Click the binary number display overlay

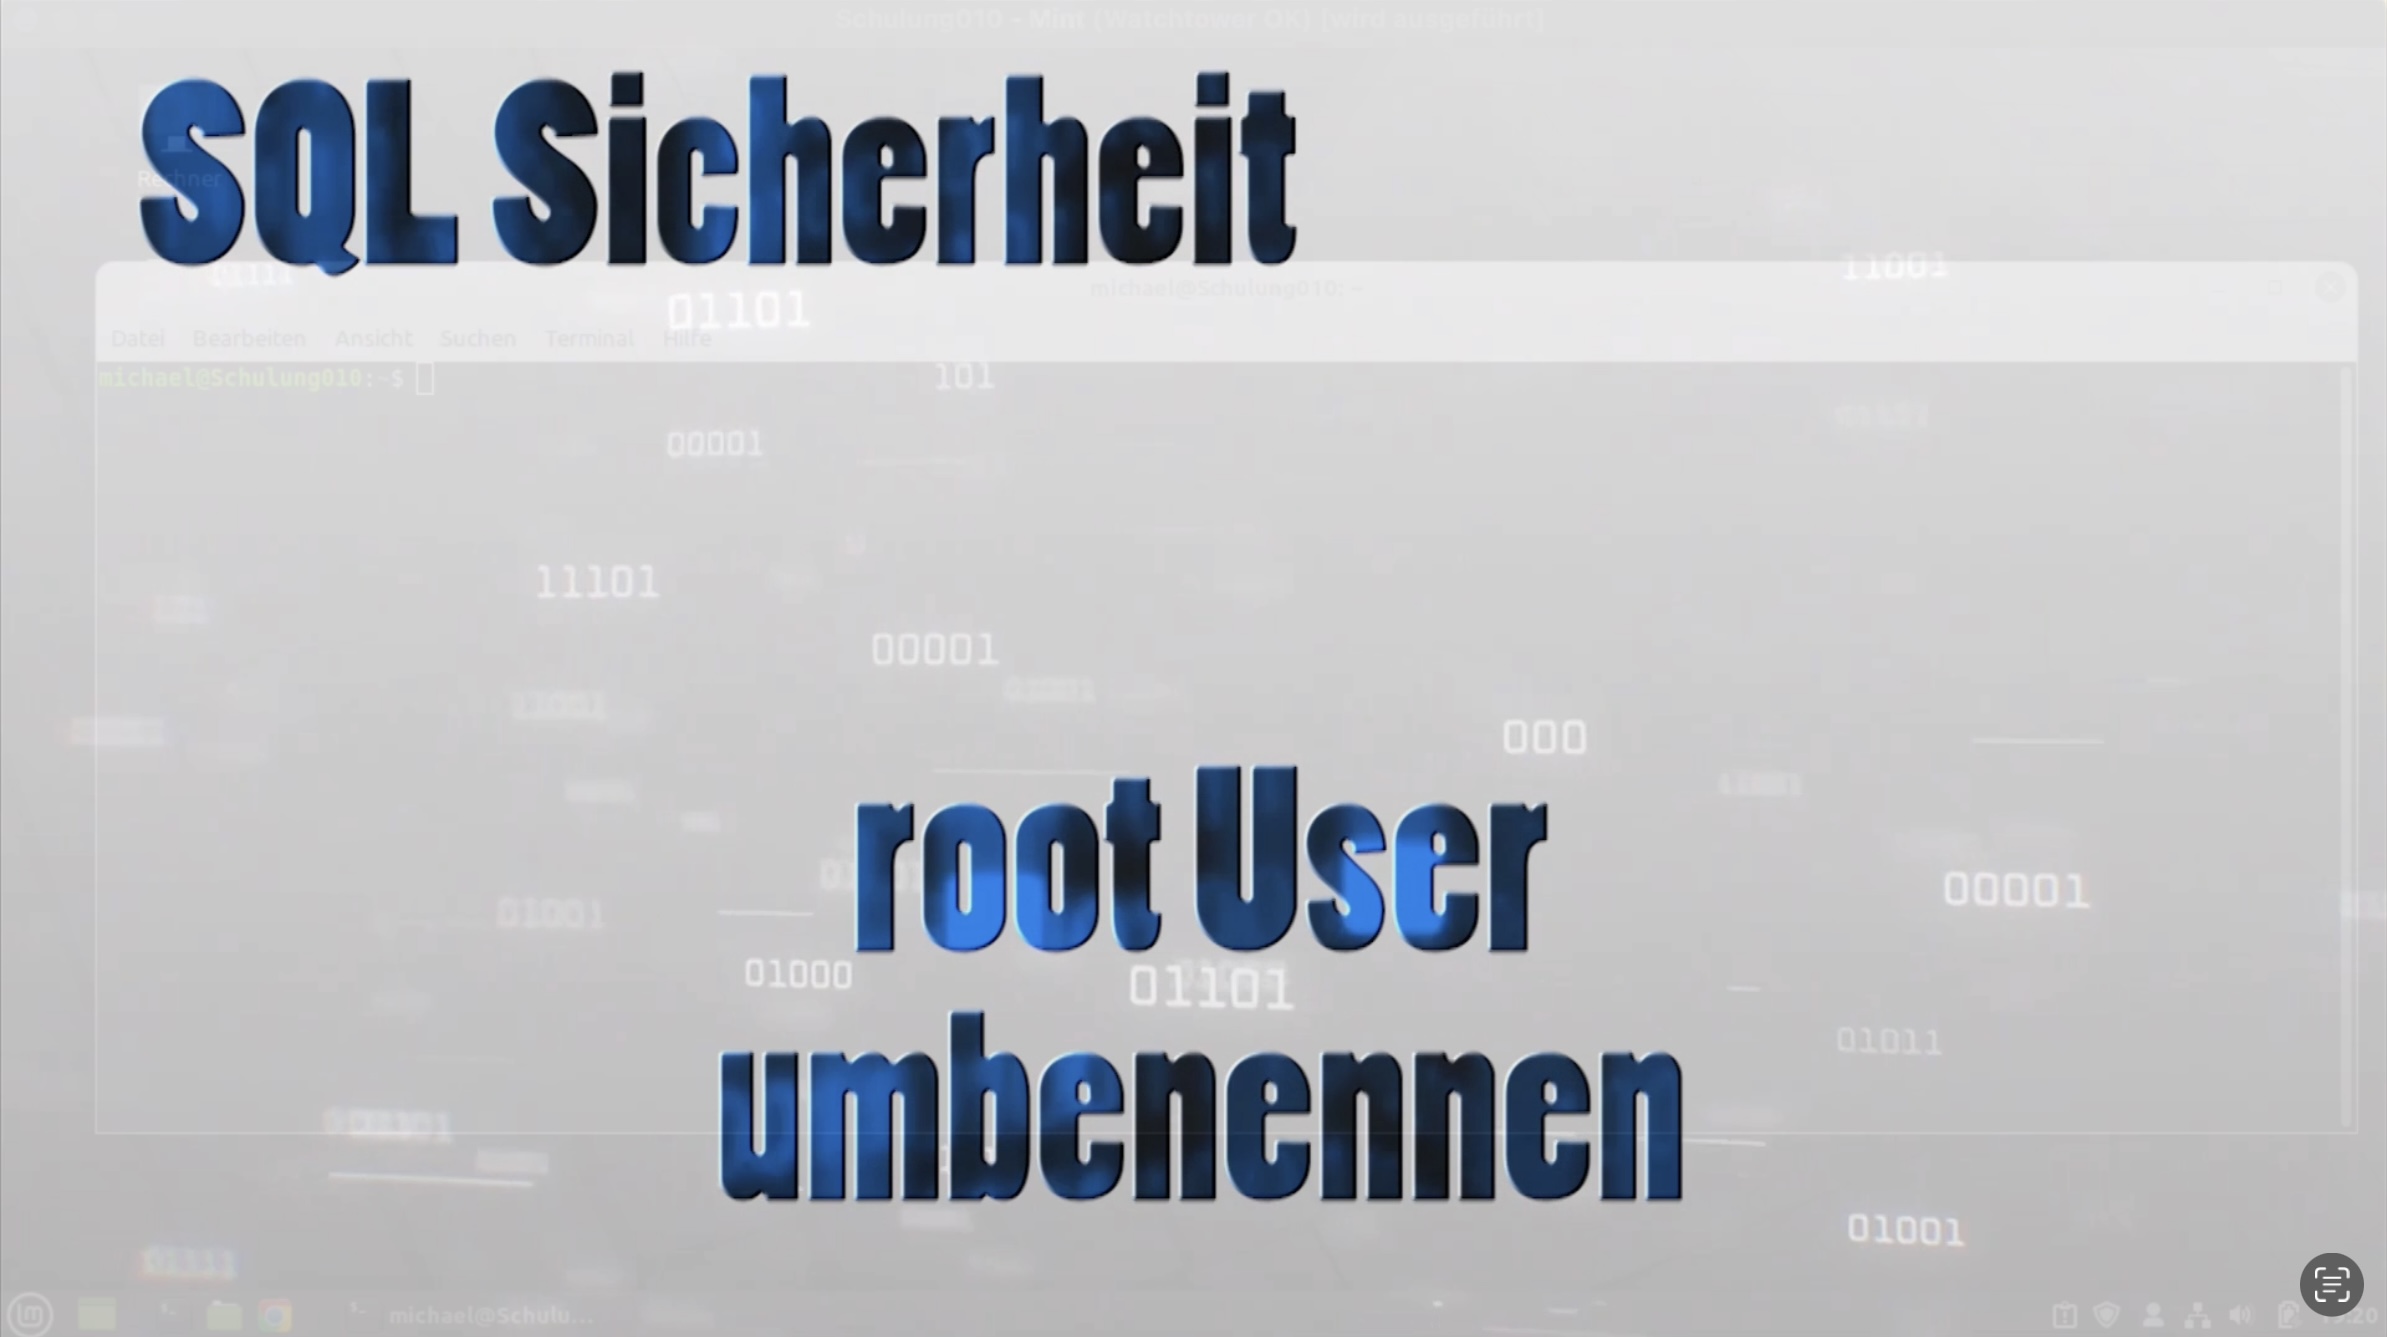[x=738, y=308]
